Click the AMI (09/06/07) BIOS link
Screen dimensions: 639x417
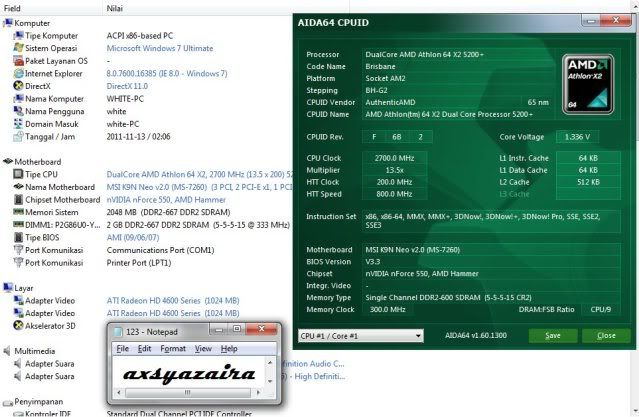pyautogui.click(x=133, y=237)
